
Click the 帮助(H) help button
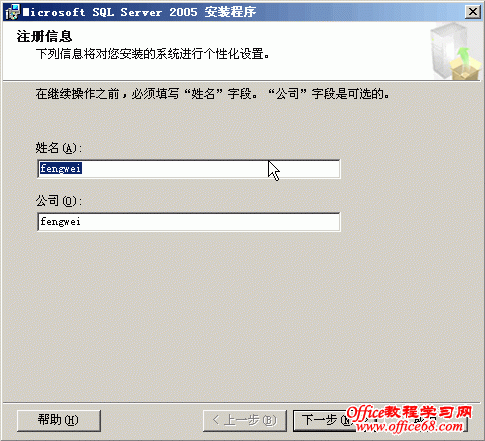pos(59,420)
